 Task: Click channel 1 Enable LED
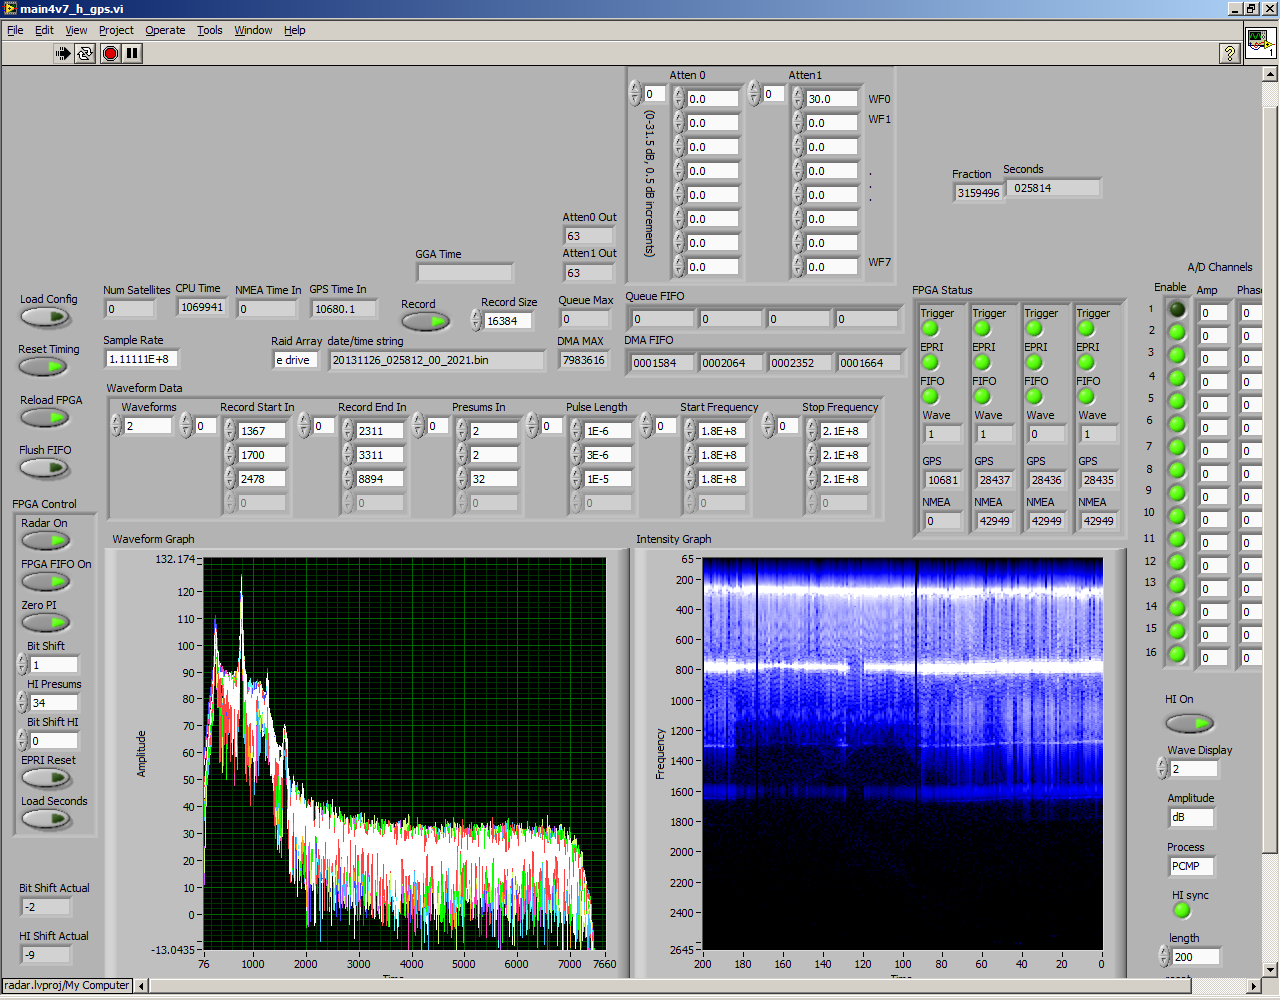coord(1177,309)
